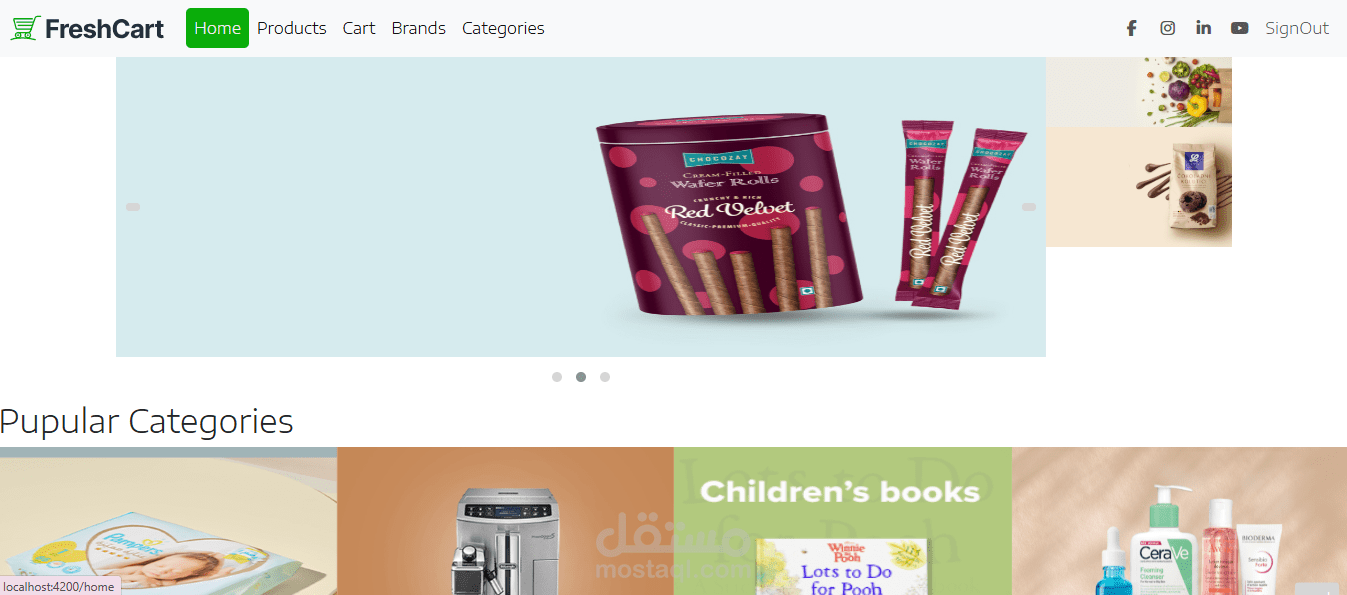
Task: Select the second carousel dot indicator
Action: [x=581, y=377]
